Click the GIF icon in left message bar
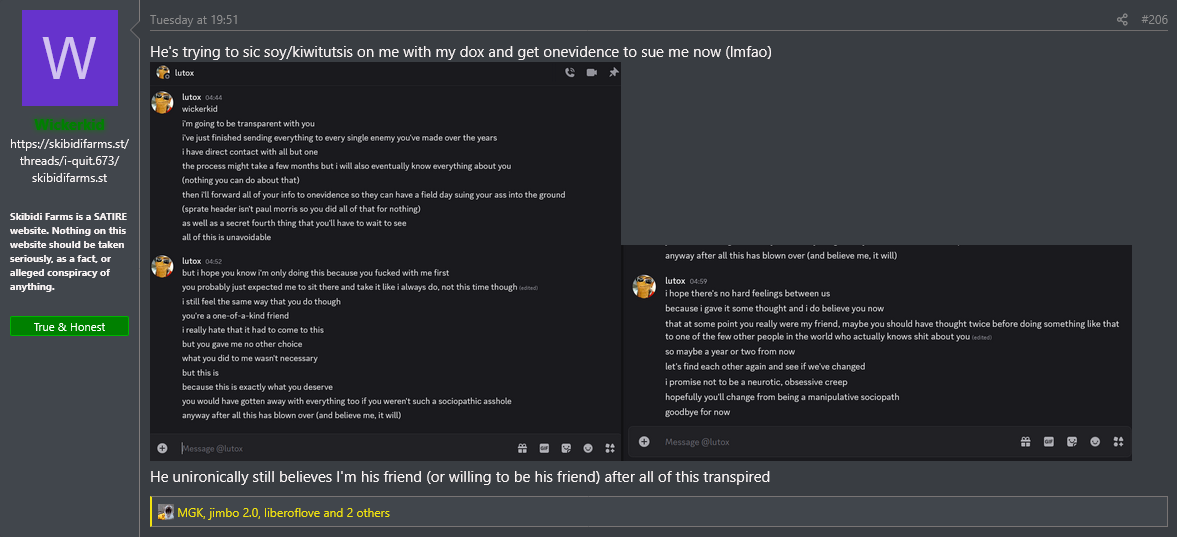 (x=545, y=448)
